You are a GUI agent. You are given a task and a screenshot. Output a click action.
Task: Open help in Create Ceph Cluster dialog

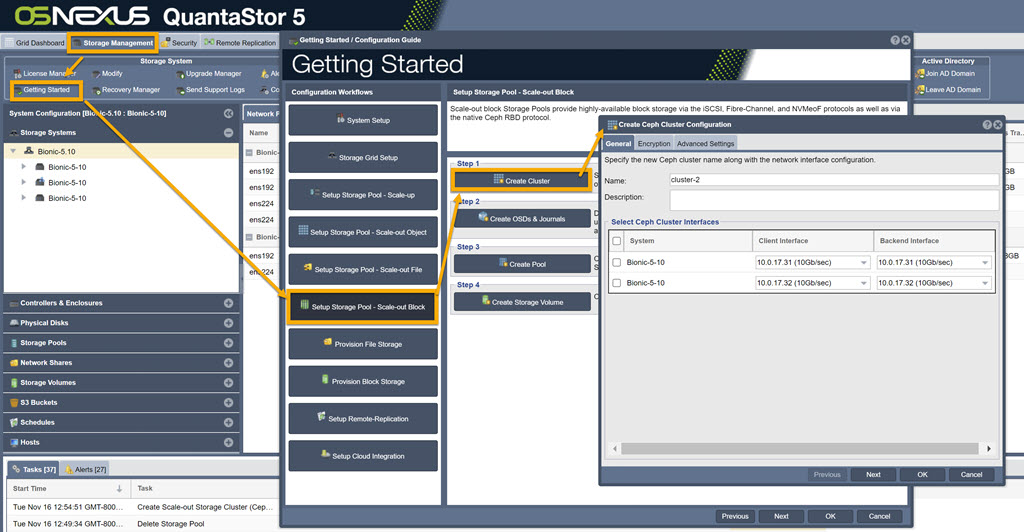(987, 125)
